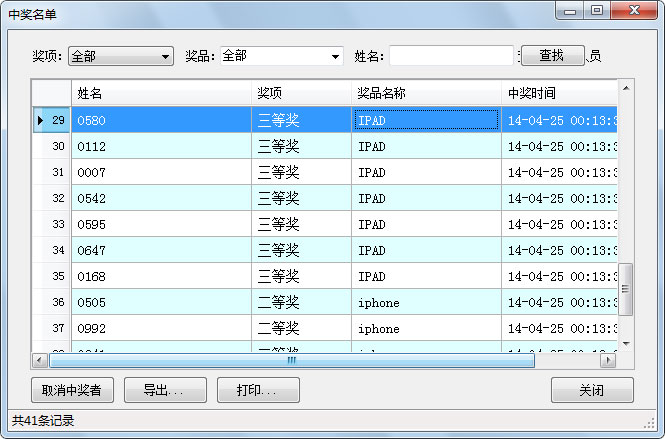Click the 中奖时间 cell in row 0595
Screen dimensions: 665x439
tap(559, 224)
